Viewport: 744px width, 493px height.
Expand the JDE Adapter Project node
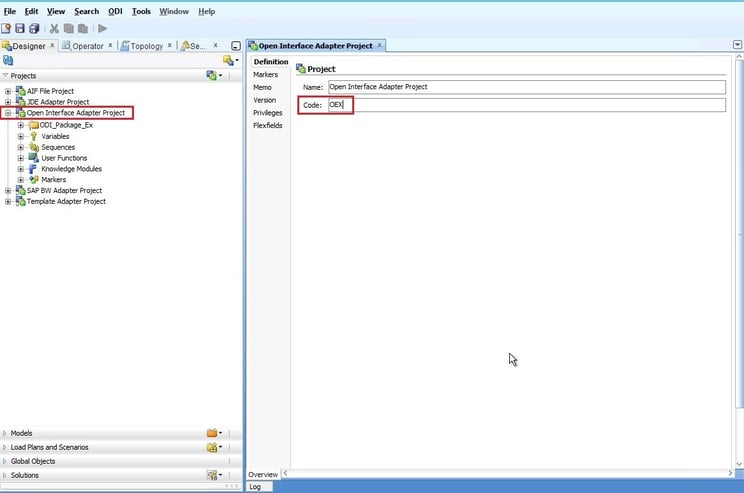8,102
